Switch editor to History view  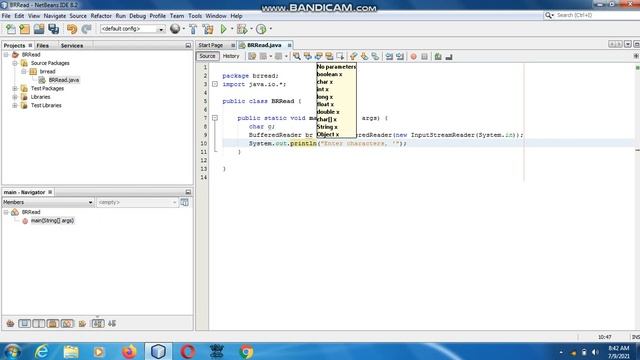231,56
